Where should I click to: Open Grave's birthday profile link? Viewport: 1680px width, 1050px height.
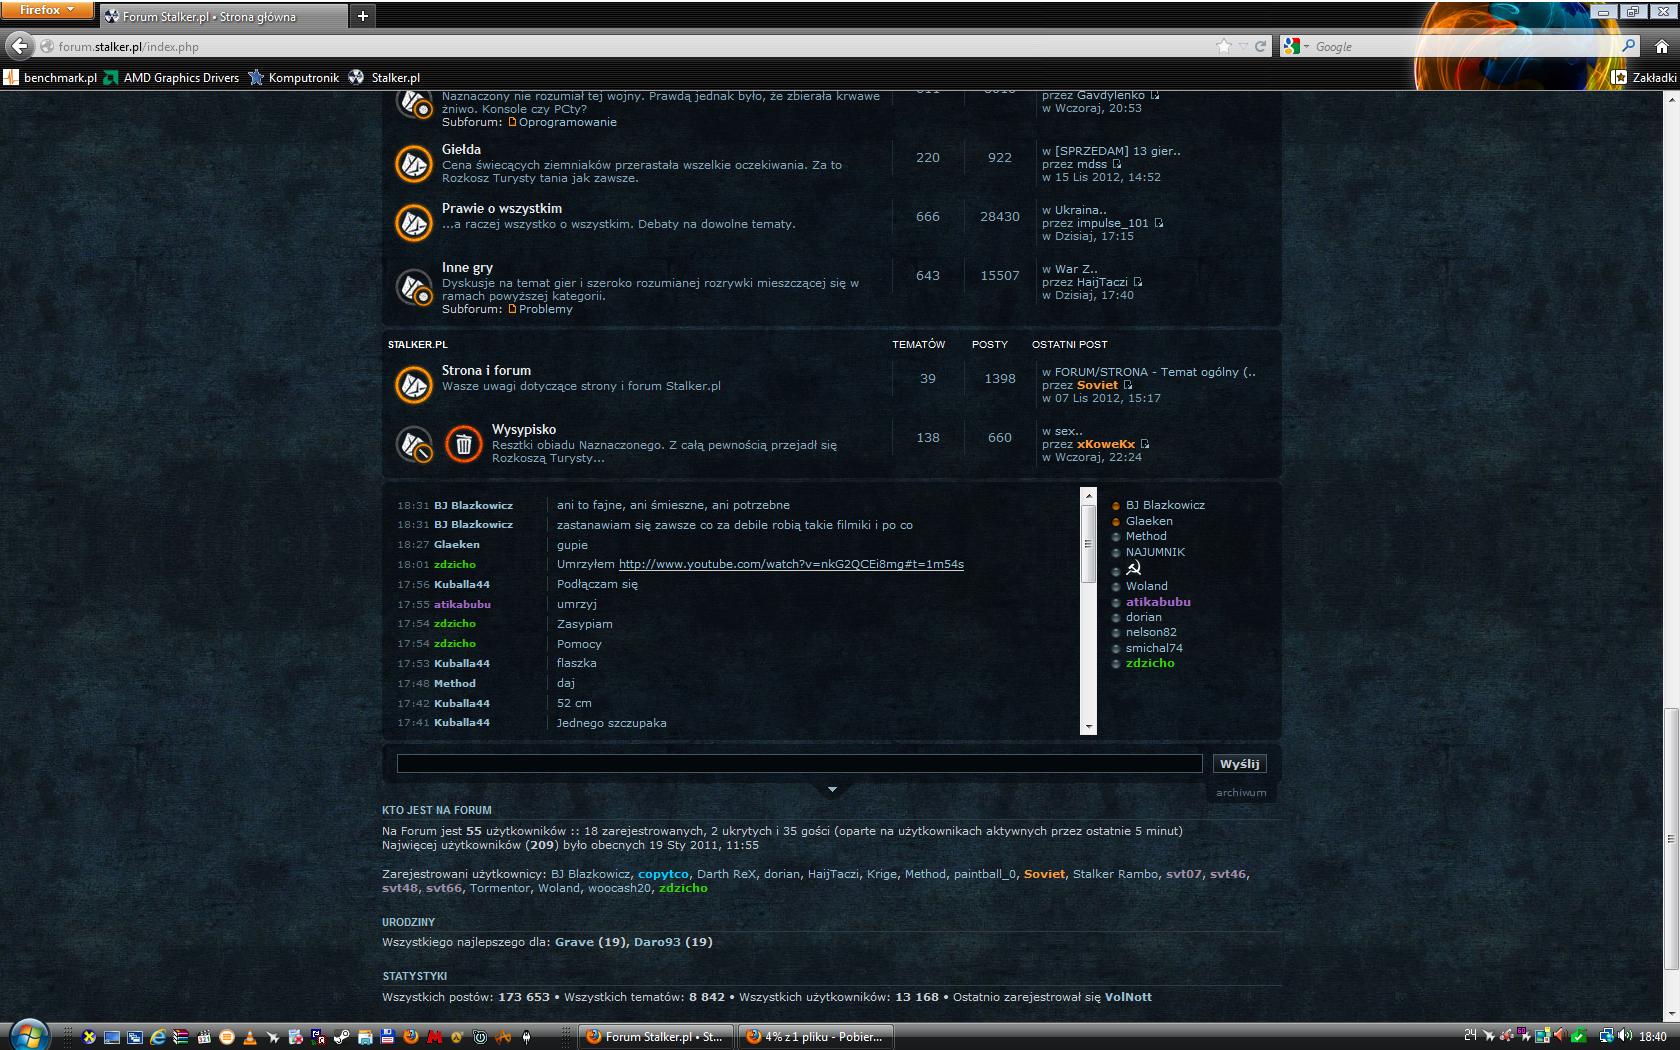coord(575,942)
